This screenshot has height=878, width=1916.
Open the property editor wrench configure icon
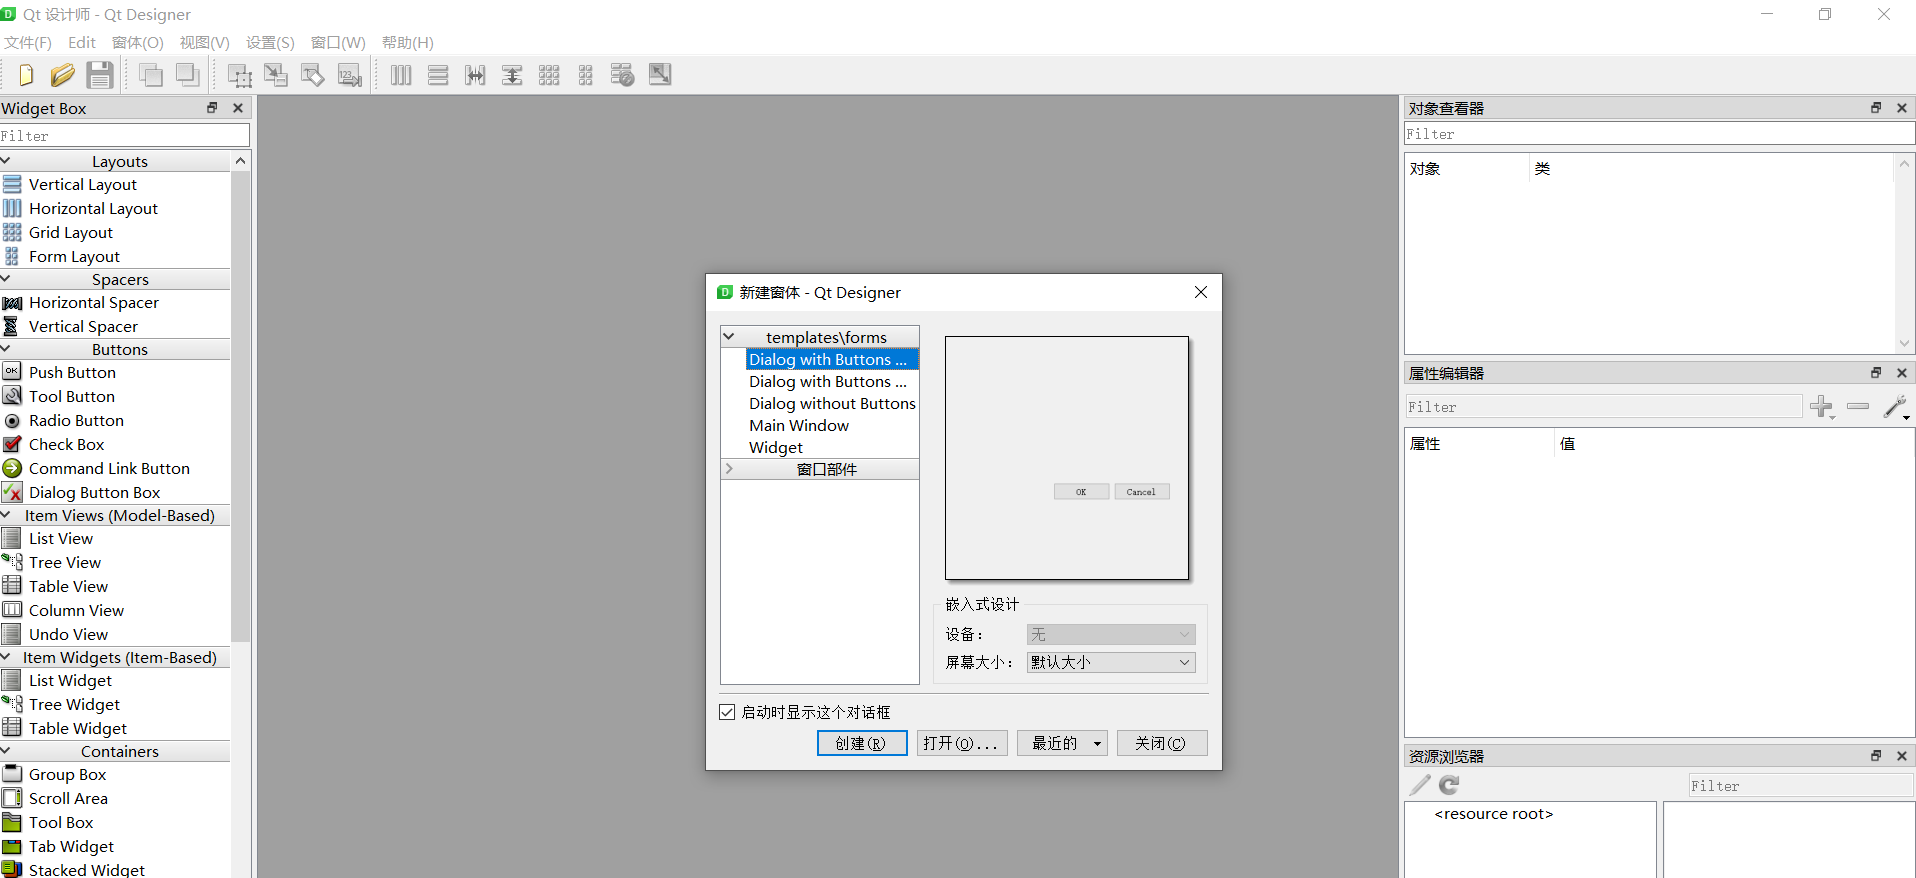1895,406
